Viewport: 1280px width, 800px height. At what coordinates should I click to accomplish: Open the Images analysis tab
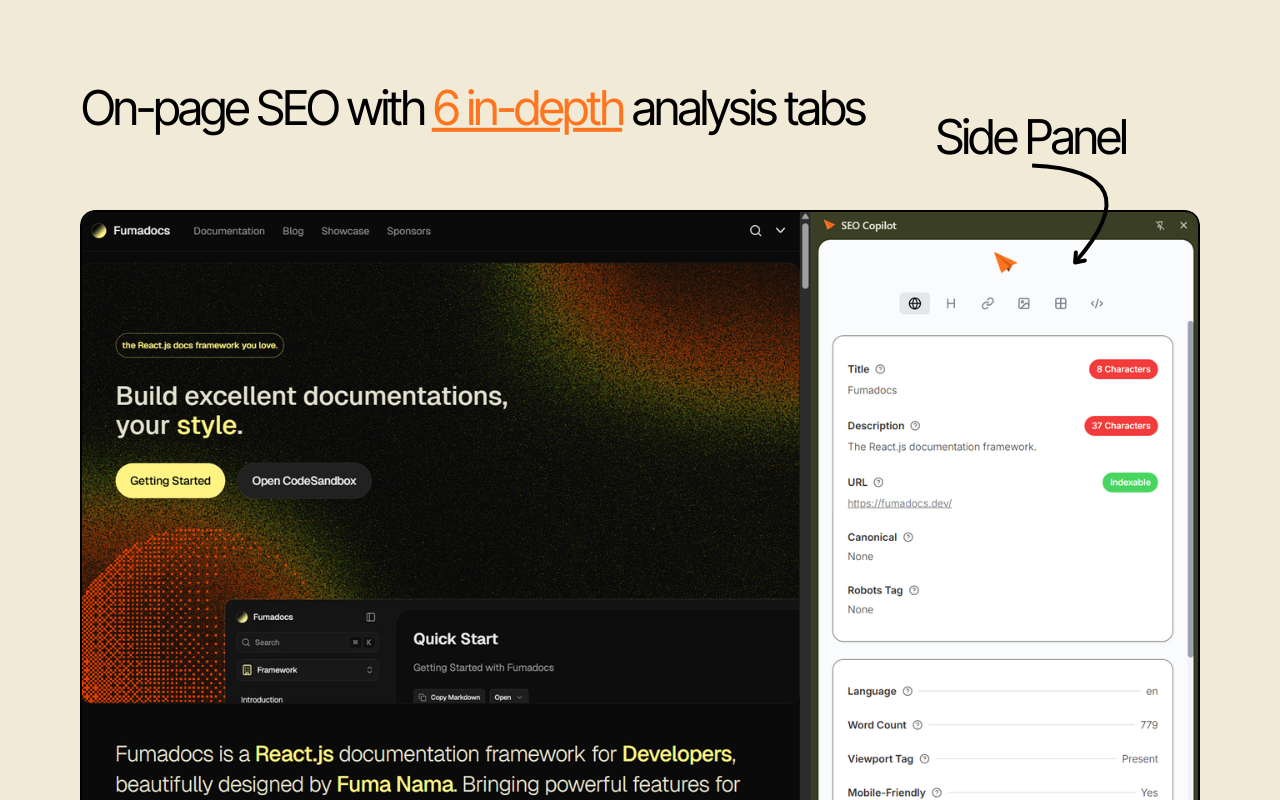click(x=1023, y=303)
